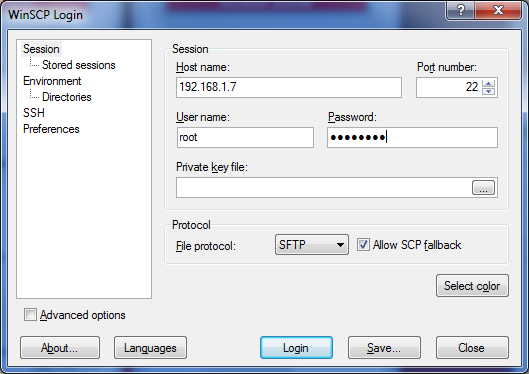Open the File protocol SFTP dropdown
Viewport: 529px width, 374px height.
click(x=312, y=244)
